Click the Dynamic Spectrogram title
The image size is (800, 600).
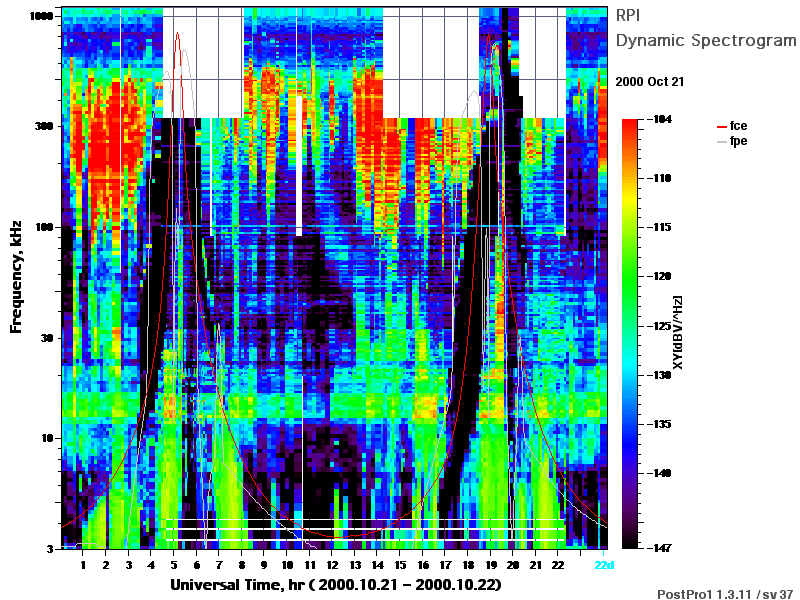(x=706, y=40)
